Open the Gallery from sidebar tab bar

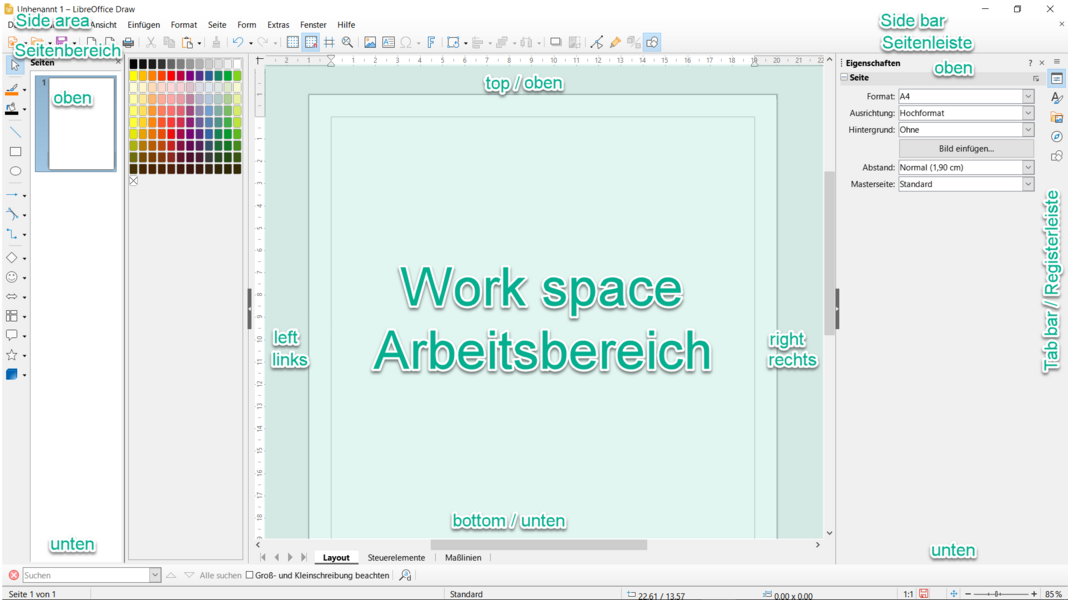[x=1057, y=118]
